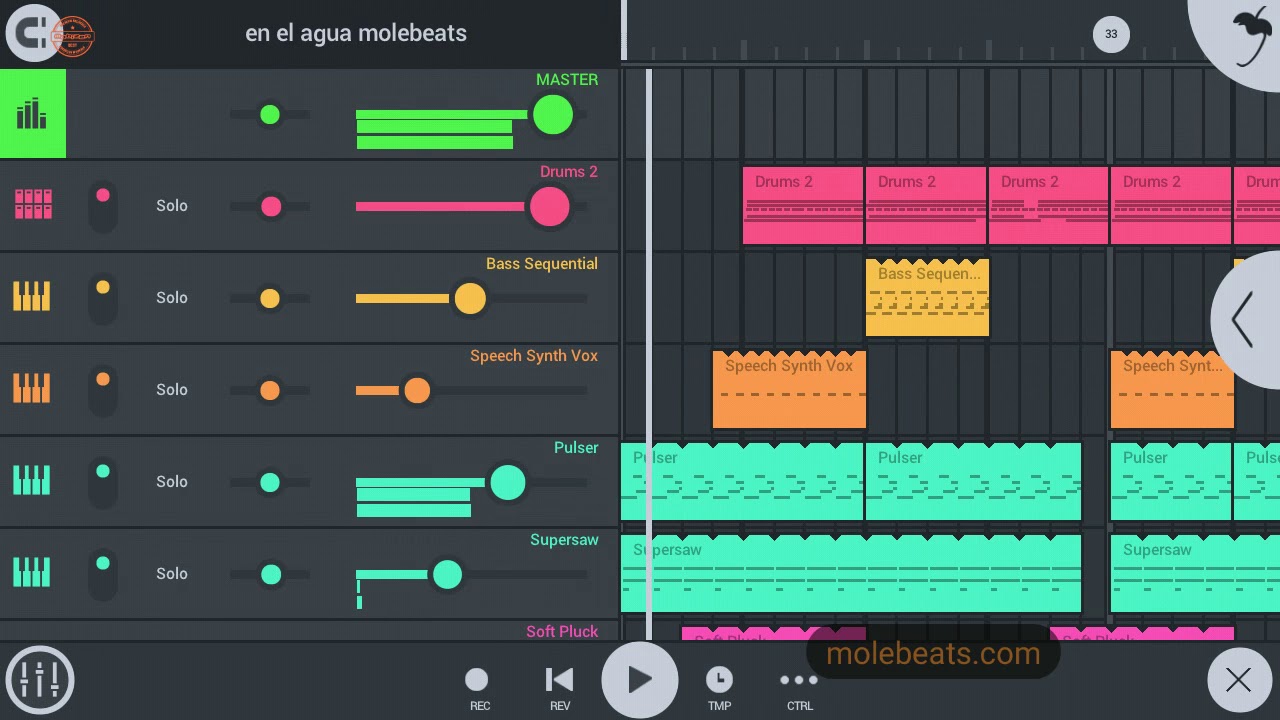Image resolution: width=1280 pixels, height=720 pixels.
Task: Click the MASTER pan slider knob
Action: pos(270,115)
